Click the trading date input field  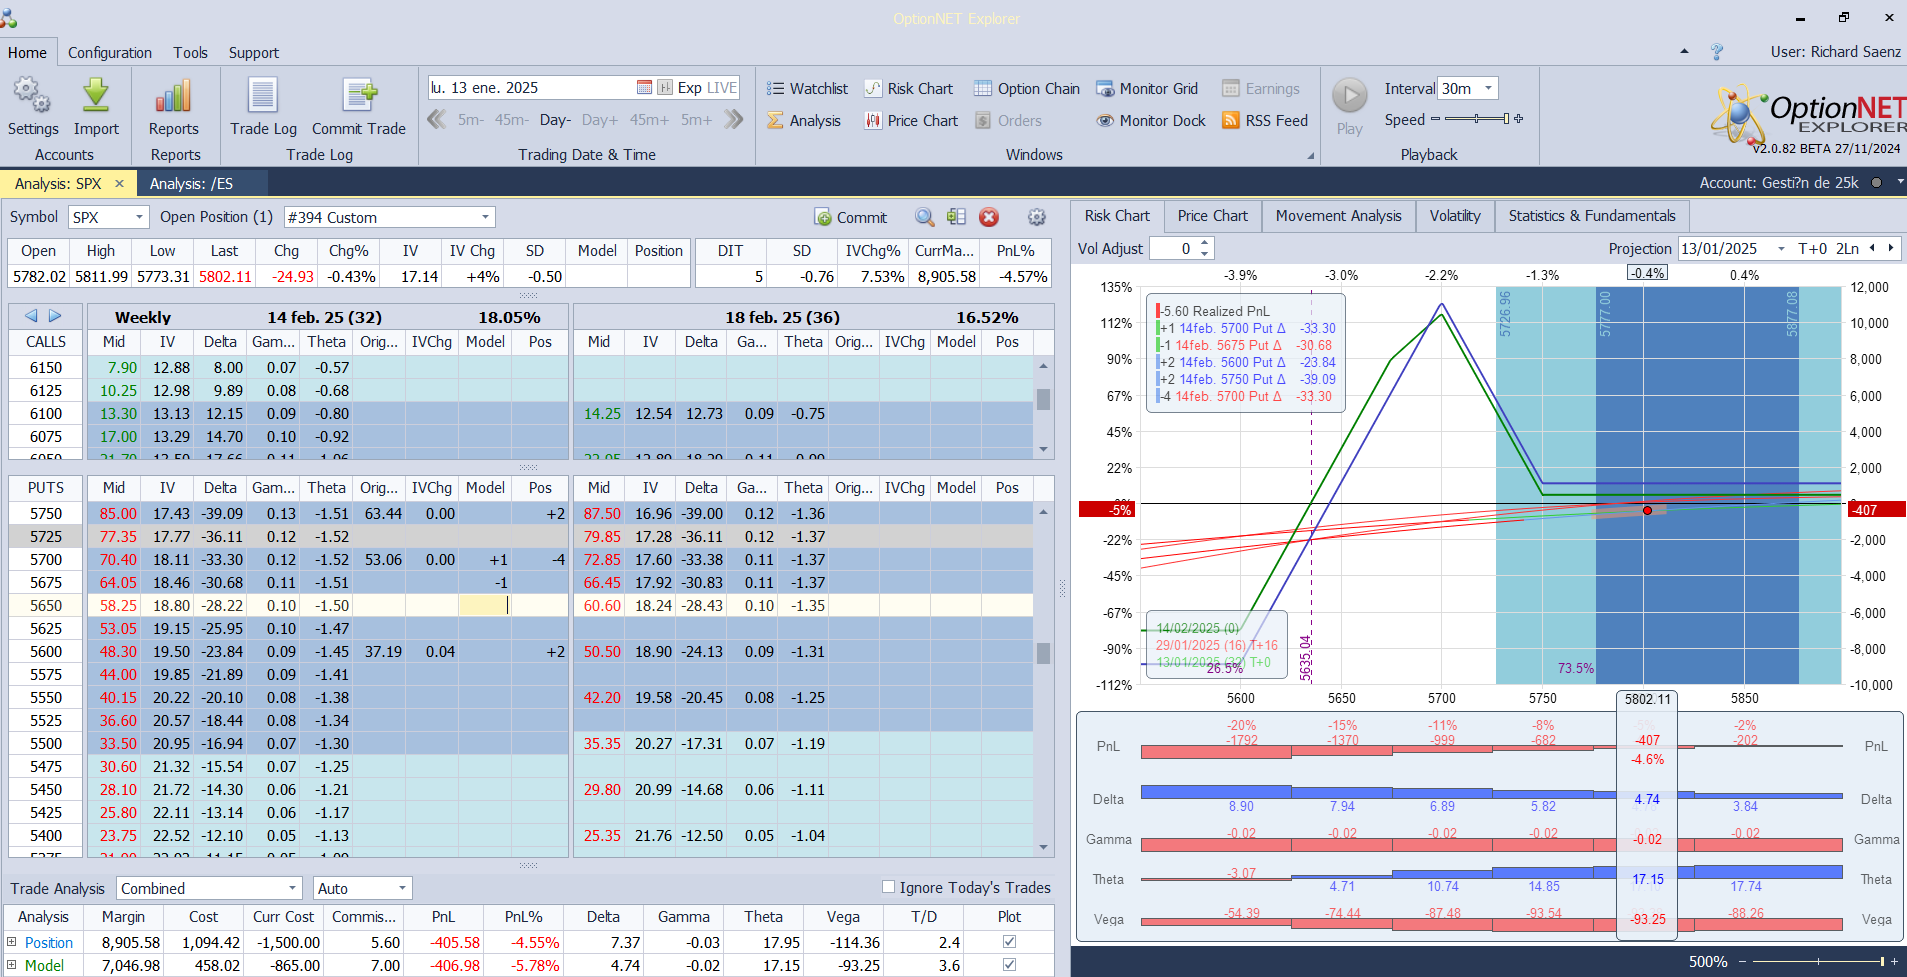point(532,88)
